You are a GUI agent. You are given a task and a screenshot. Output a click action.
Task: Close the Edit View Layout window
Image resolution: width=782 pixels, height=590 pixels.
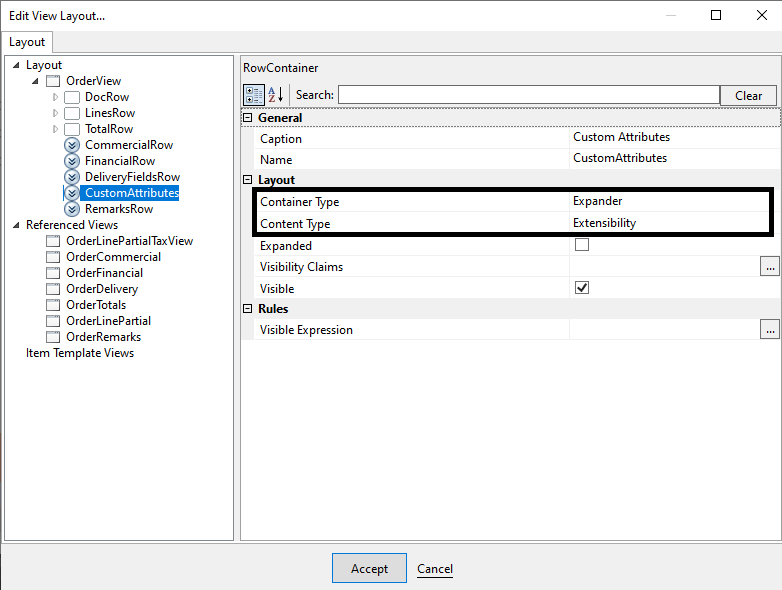[x=762, y=15]
